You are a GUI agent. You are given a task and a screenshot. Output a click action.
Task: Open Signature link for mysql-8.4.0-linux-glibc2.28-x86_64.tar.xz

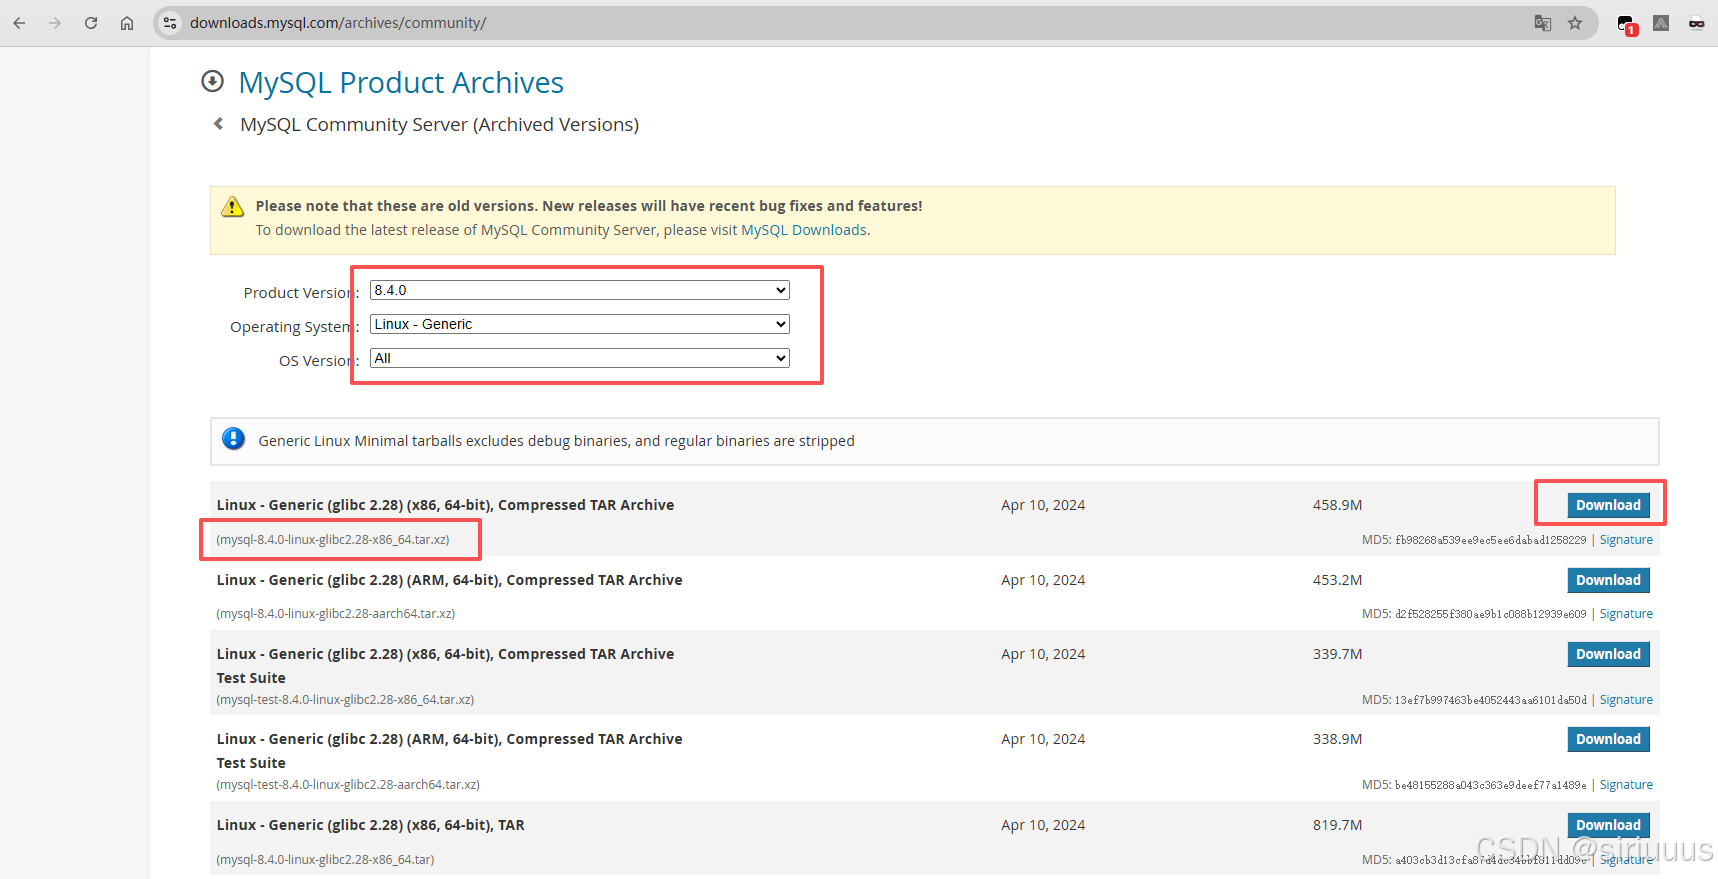click(1626, 540)
